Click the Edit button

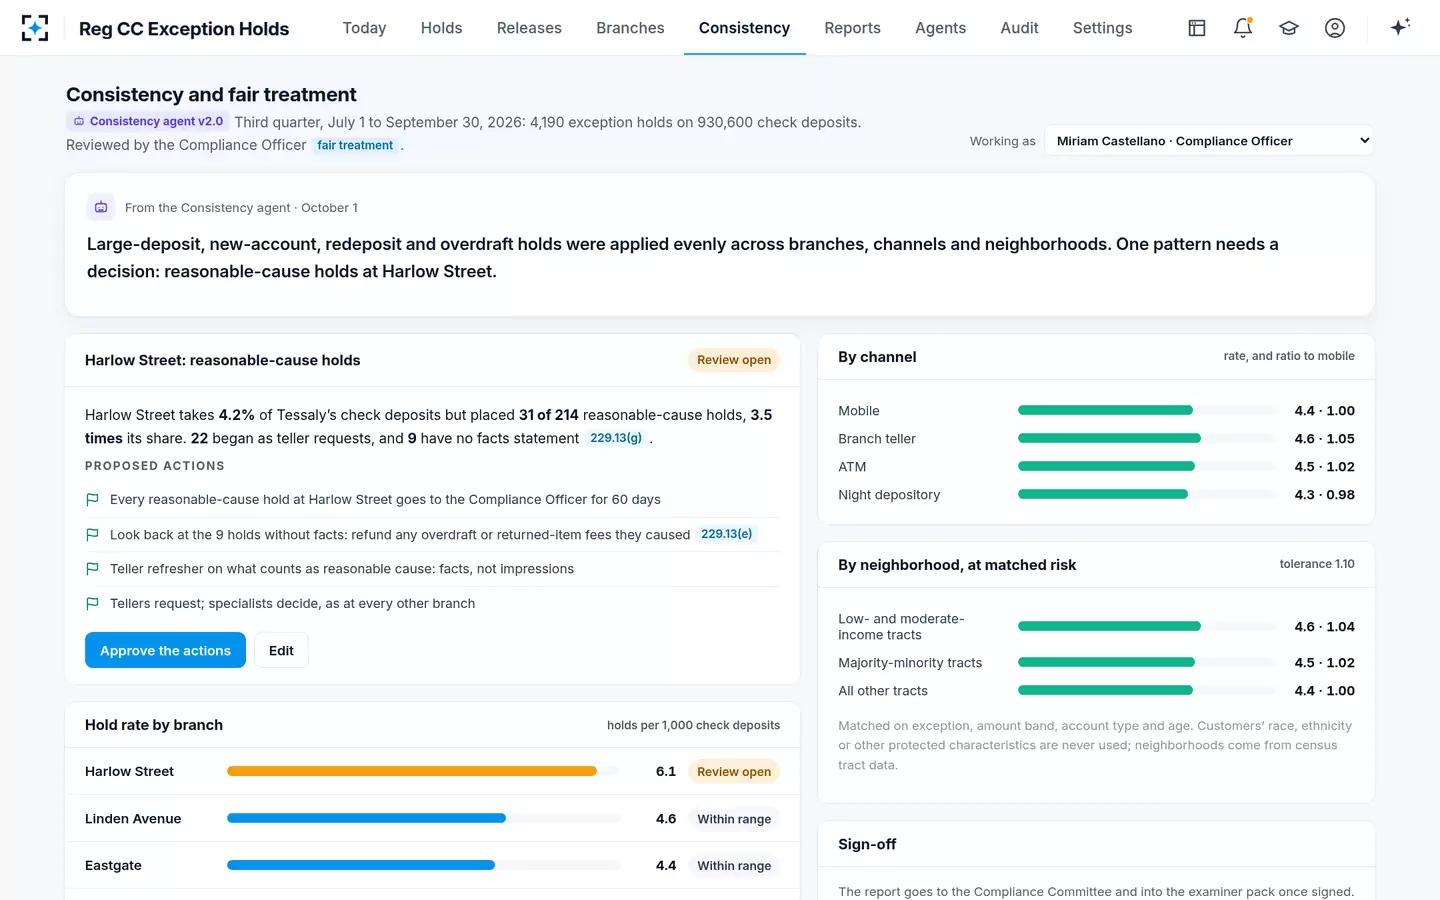[281, 650]
